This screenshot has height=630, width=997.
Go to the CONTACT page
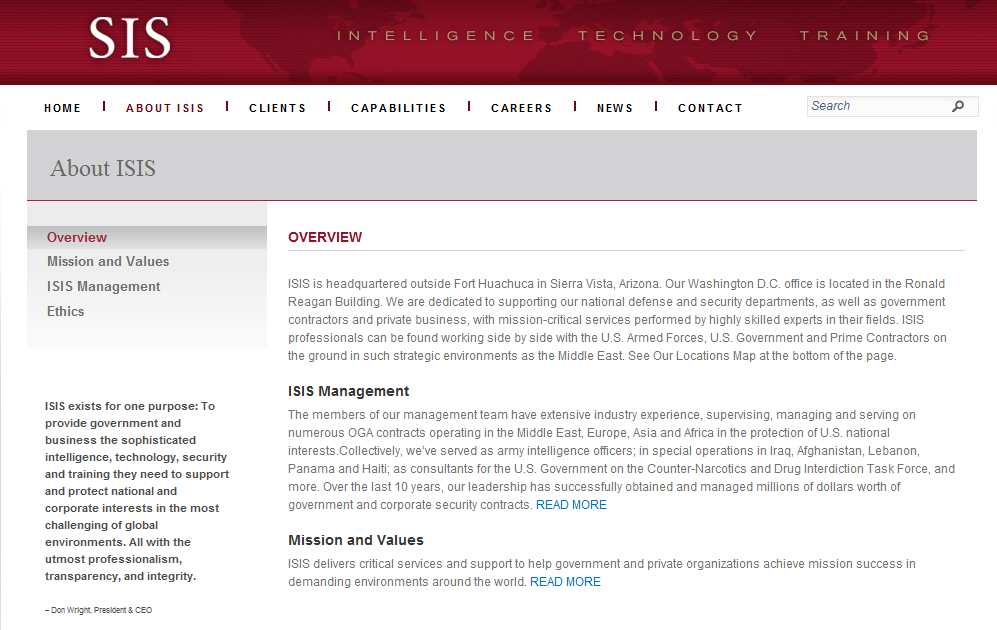[710, 108]
